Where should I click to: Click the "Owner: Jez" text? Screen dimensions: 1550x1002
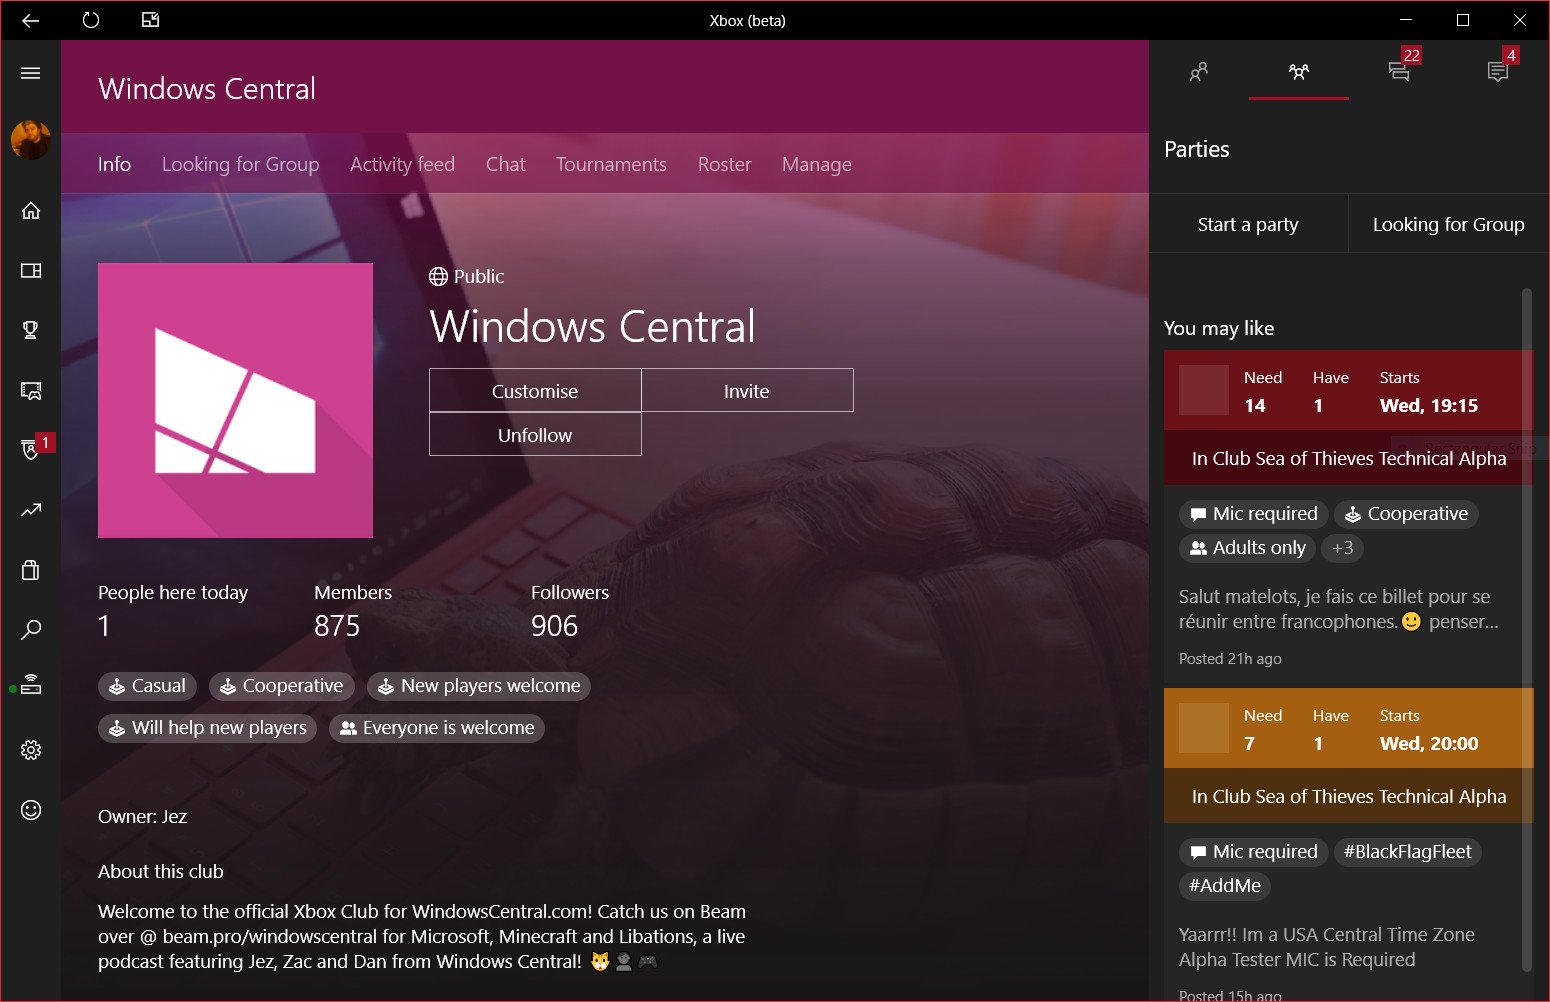point(143,816)
